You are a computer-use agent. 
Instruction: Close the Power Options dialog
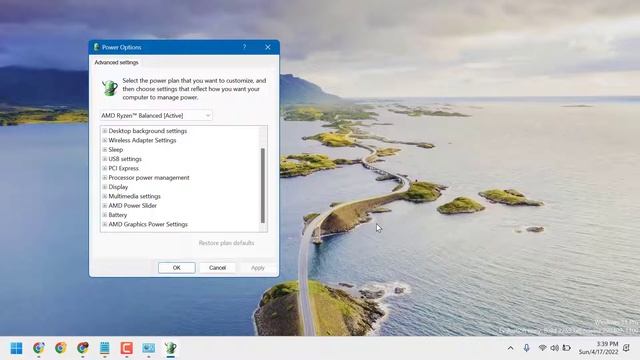pyautogui.click(x=268, y=47)
